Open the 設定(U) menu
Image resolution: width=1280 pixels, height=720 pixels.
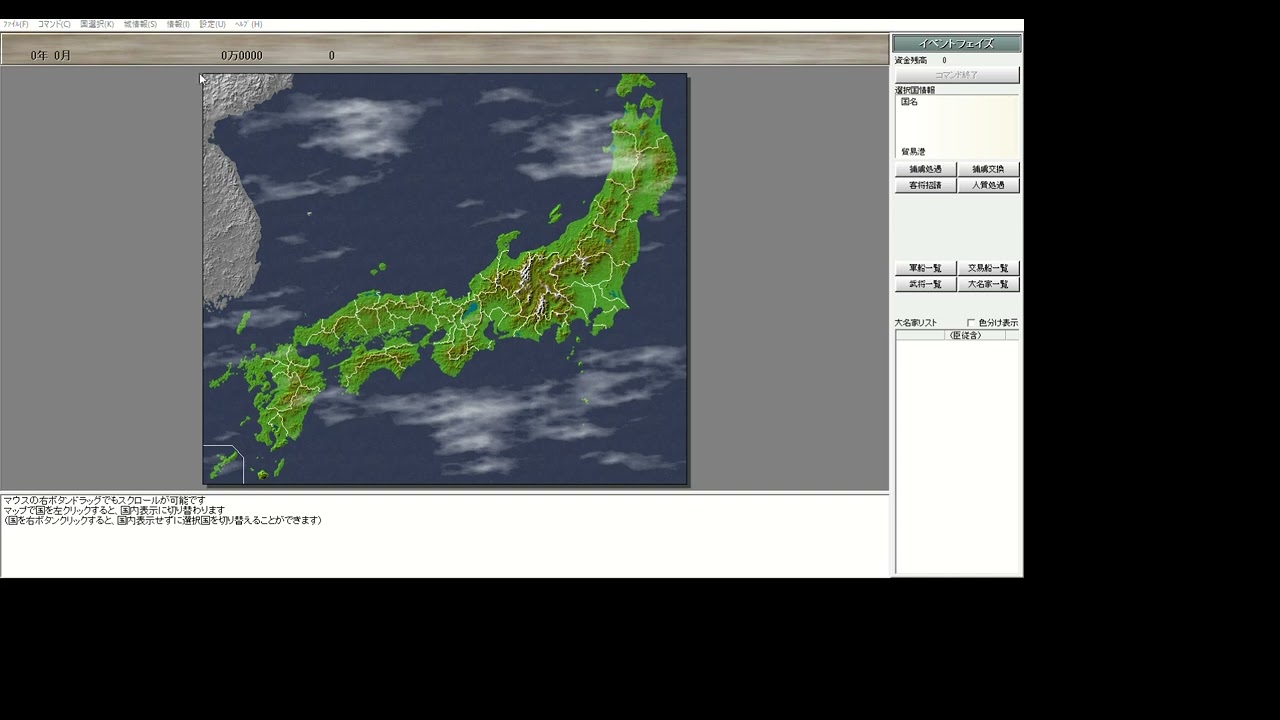[212, 24]
